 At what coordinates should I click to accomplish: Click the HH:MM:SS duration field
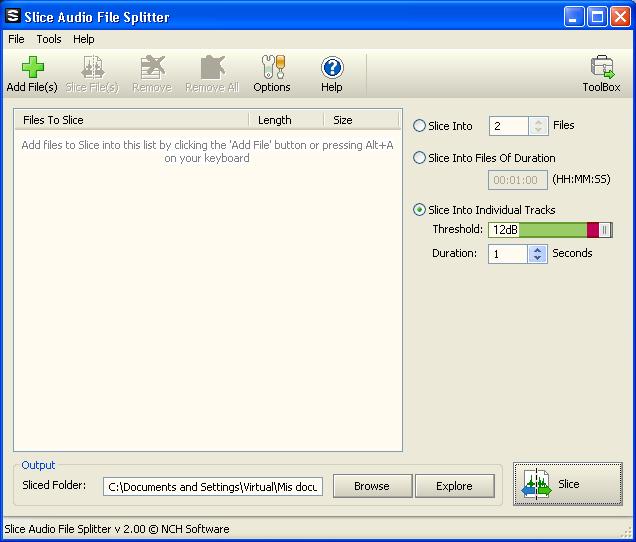[x=518, y=180]
